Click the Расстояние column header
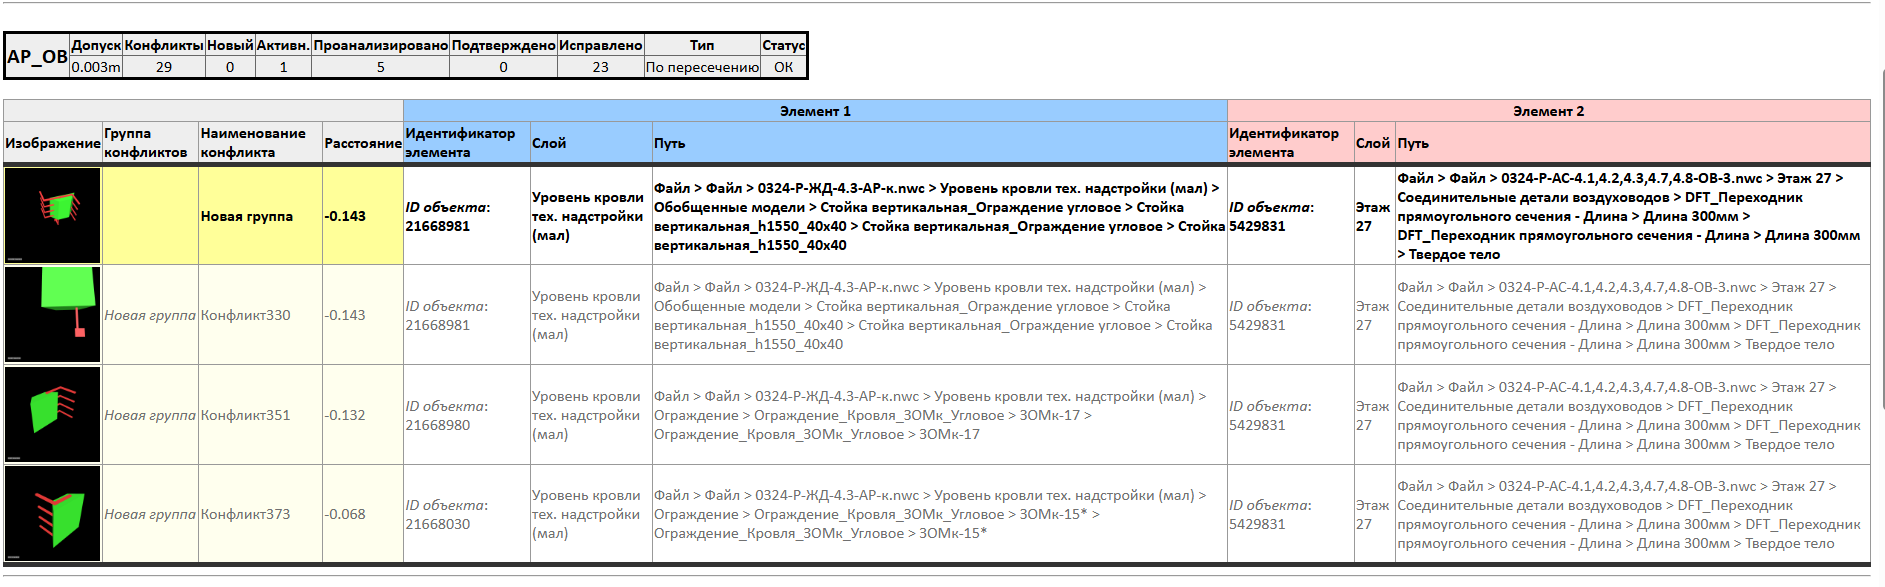 click(x=363, y=142)
